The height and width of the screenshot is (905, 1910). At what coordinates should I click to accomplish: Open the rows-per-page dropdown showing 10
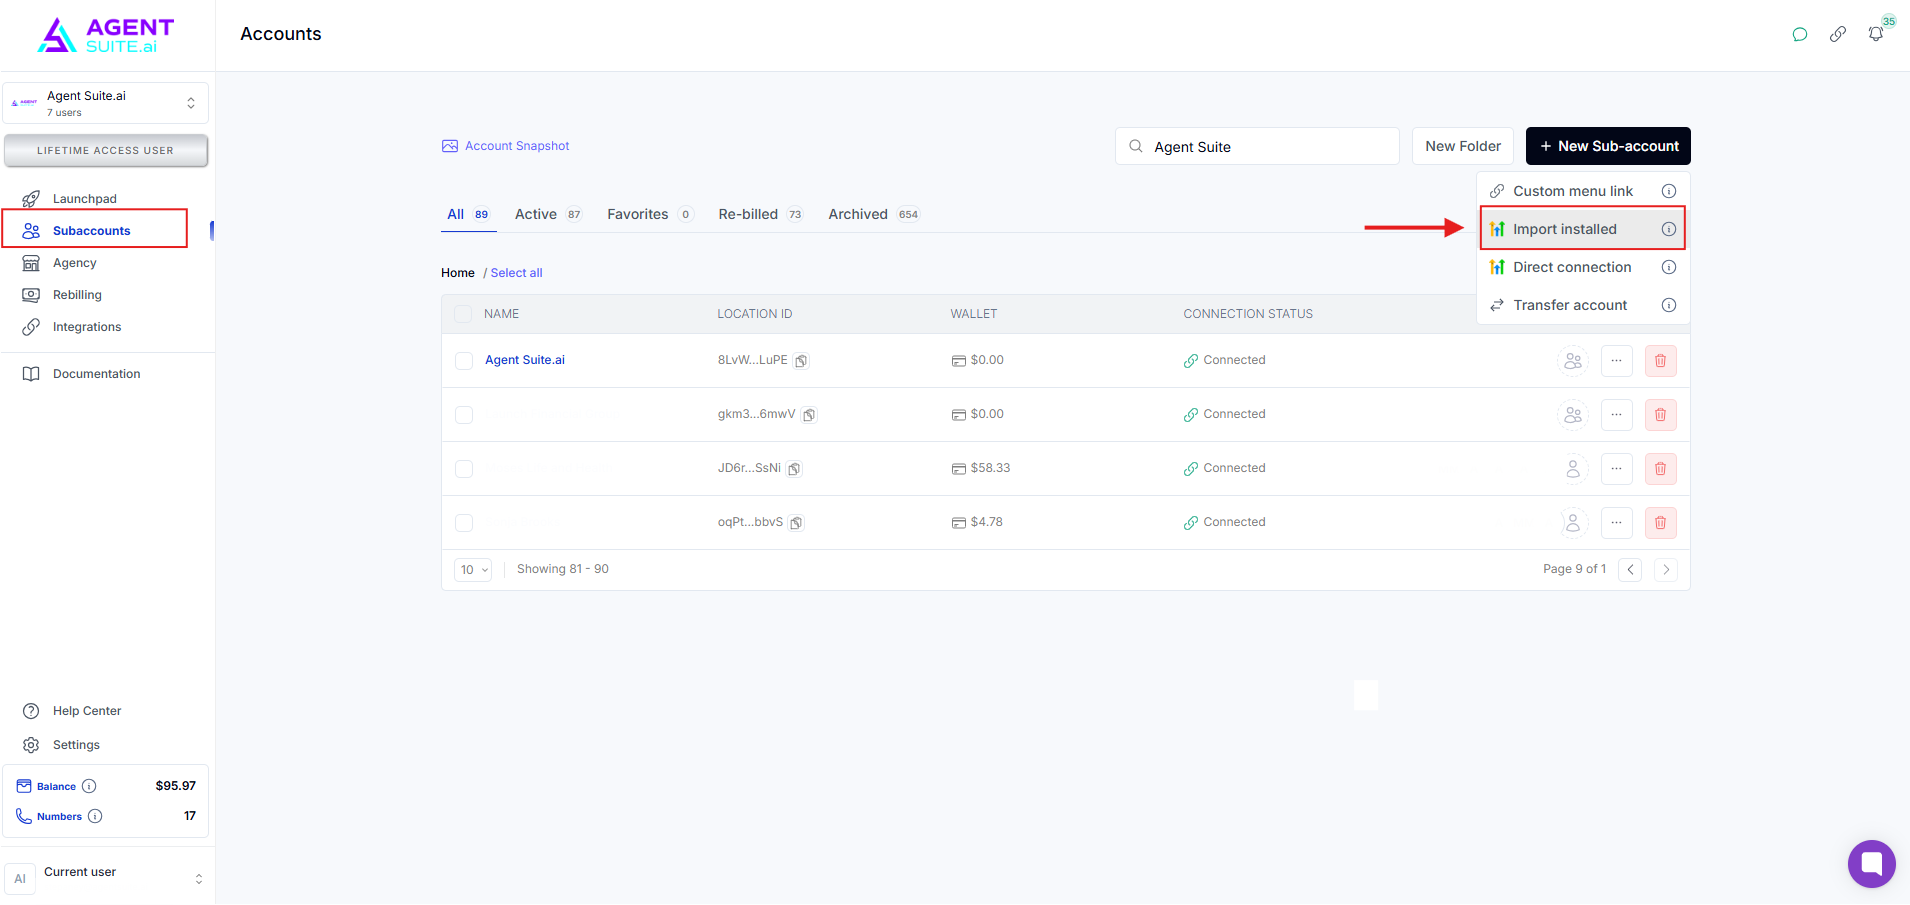(473, 570)
